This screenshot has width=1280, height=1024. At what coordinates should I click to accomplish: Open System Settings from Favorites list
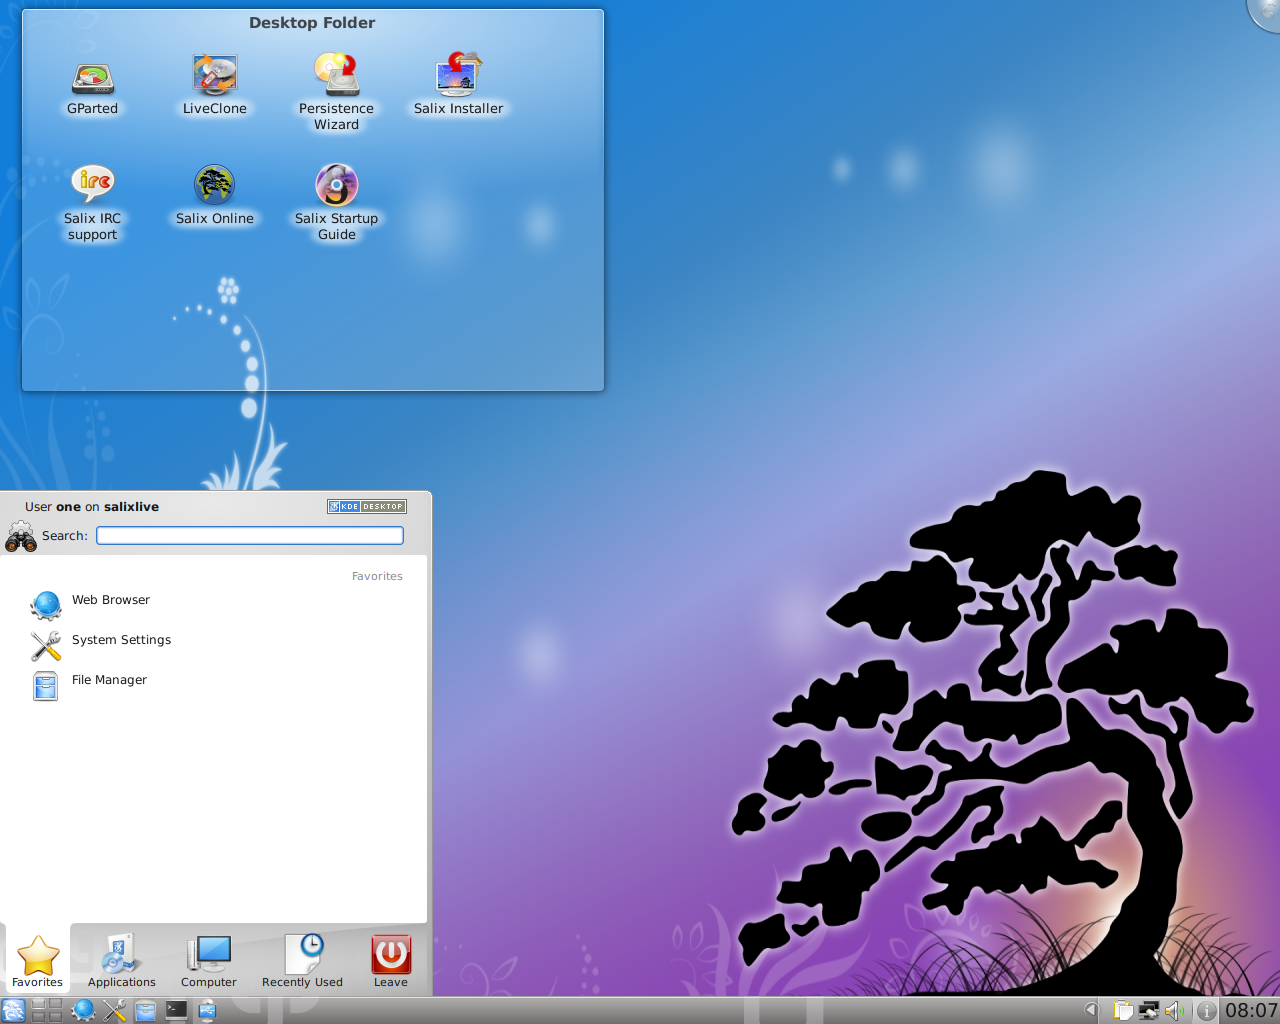(x=215, y=645)
